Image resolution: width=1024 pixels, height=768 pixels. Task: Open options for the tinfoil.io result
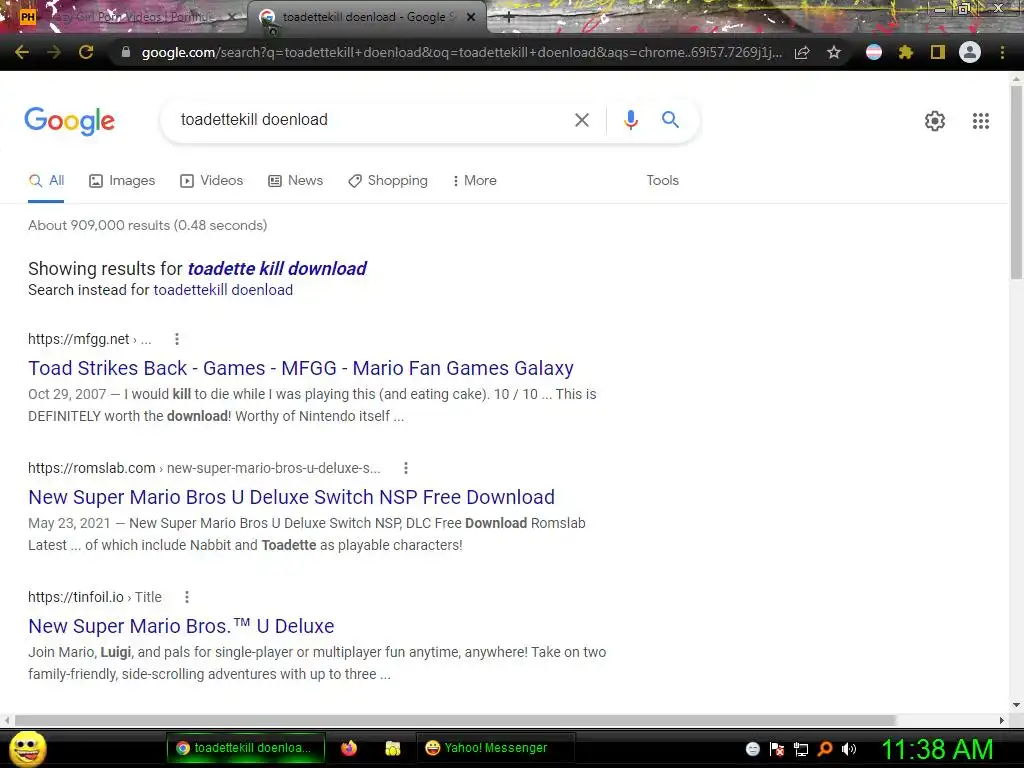(x=187, y=597)
